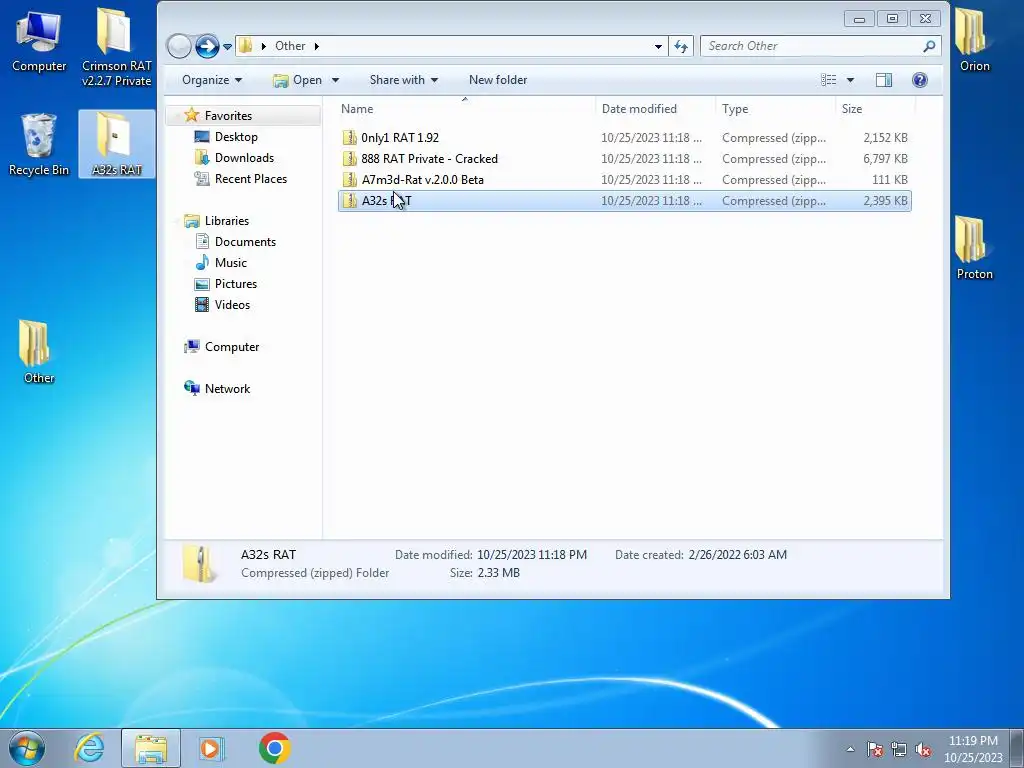Image resolution: width=1024 pixels, height=768 pixels.
Task: Click the taskbar clock 11:19 PM
Action: click(972, 741)
